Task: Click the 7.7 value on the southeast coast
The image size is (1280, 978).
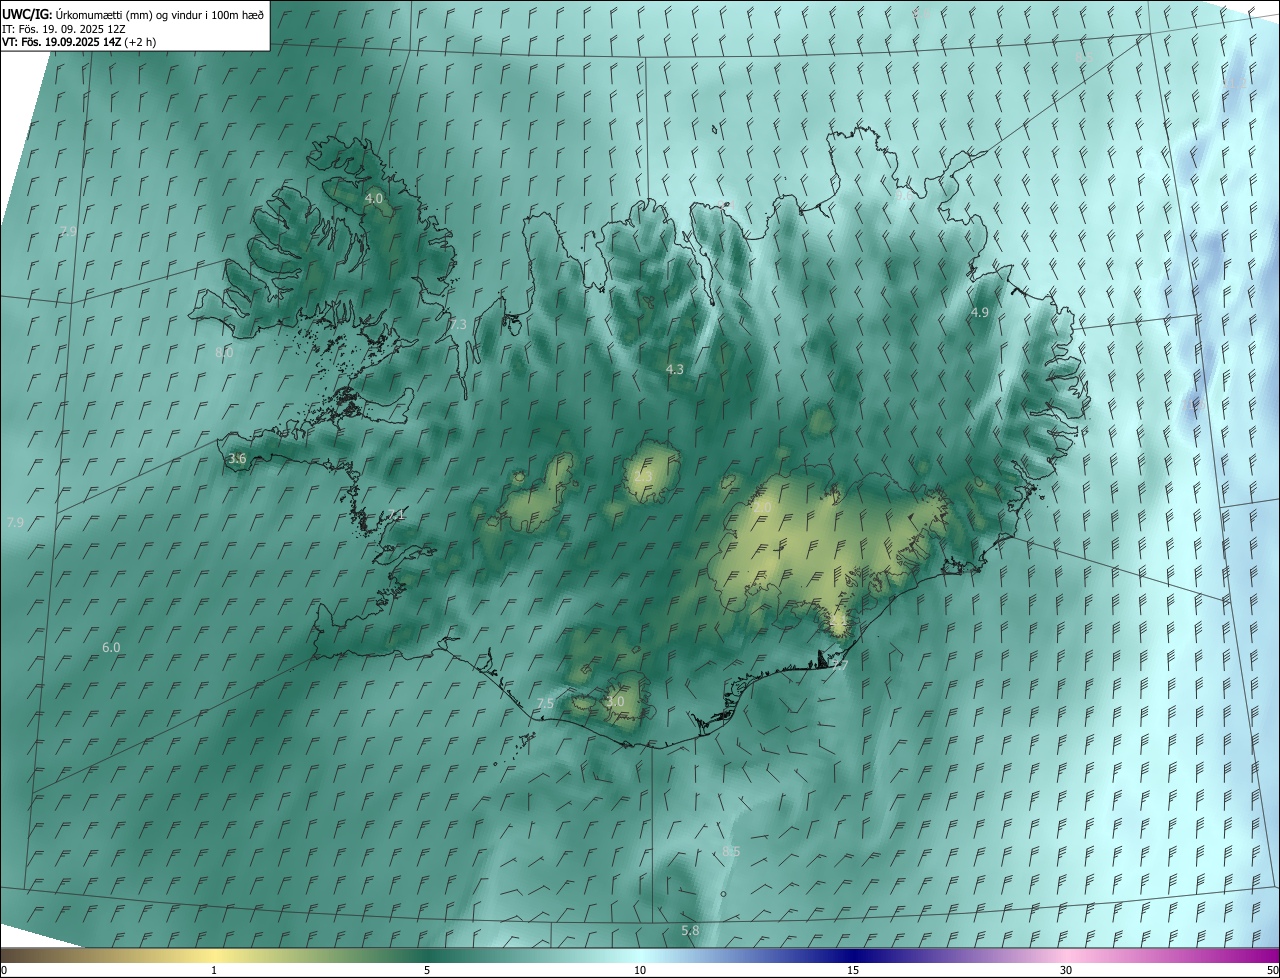Action: pyautogui.click(x=840, y=666)
